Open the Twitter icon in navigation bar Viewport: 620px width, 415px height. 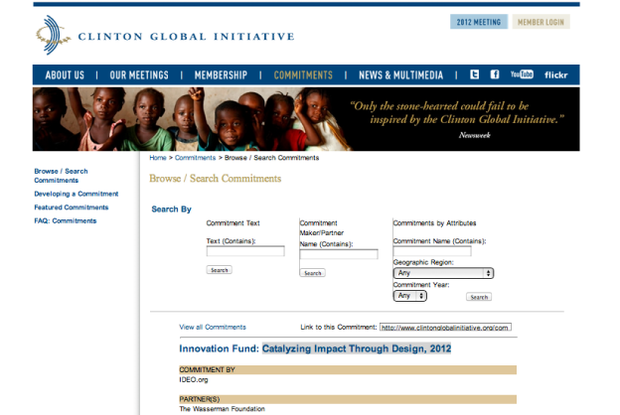474,74
